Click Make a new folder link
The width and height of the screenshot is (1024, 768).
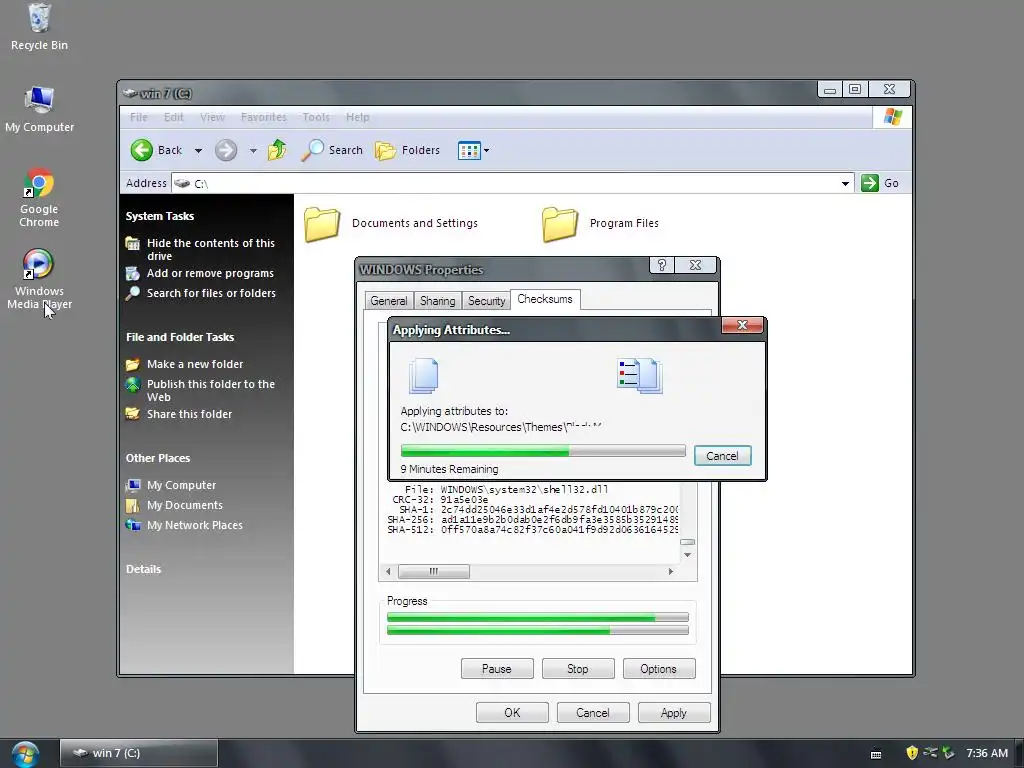tap(195, 364)
